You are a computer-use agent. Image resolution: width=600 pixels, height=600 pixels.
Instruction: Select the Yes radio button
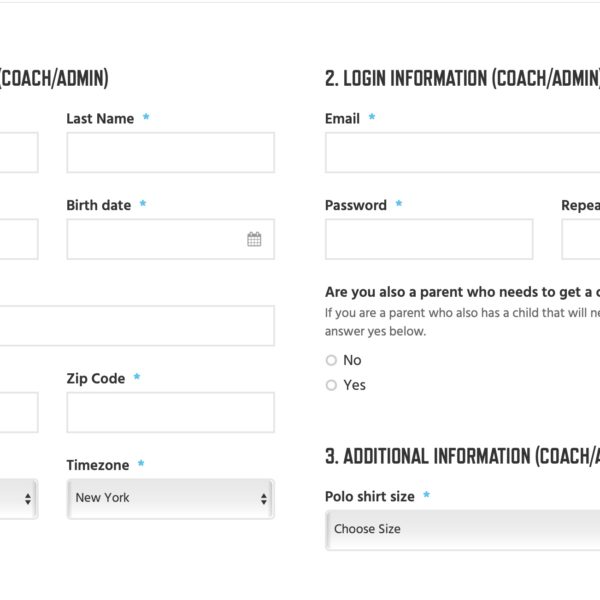pyautogui.click(x=331, y=385)
